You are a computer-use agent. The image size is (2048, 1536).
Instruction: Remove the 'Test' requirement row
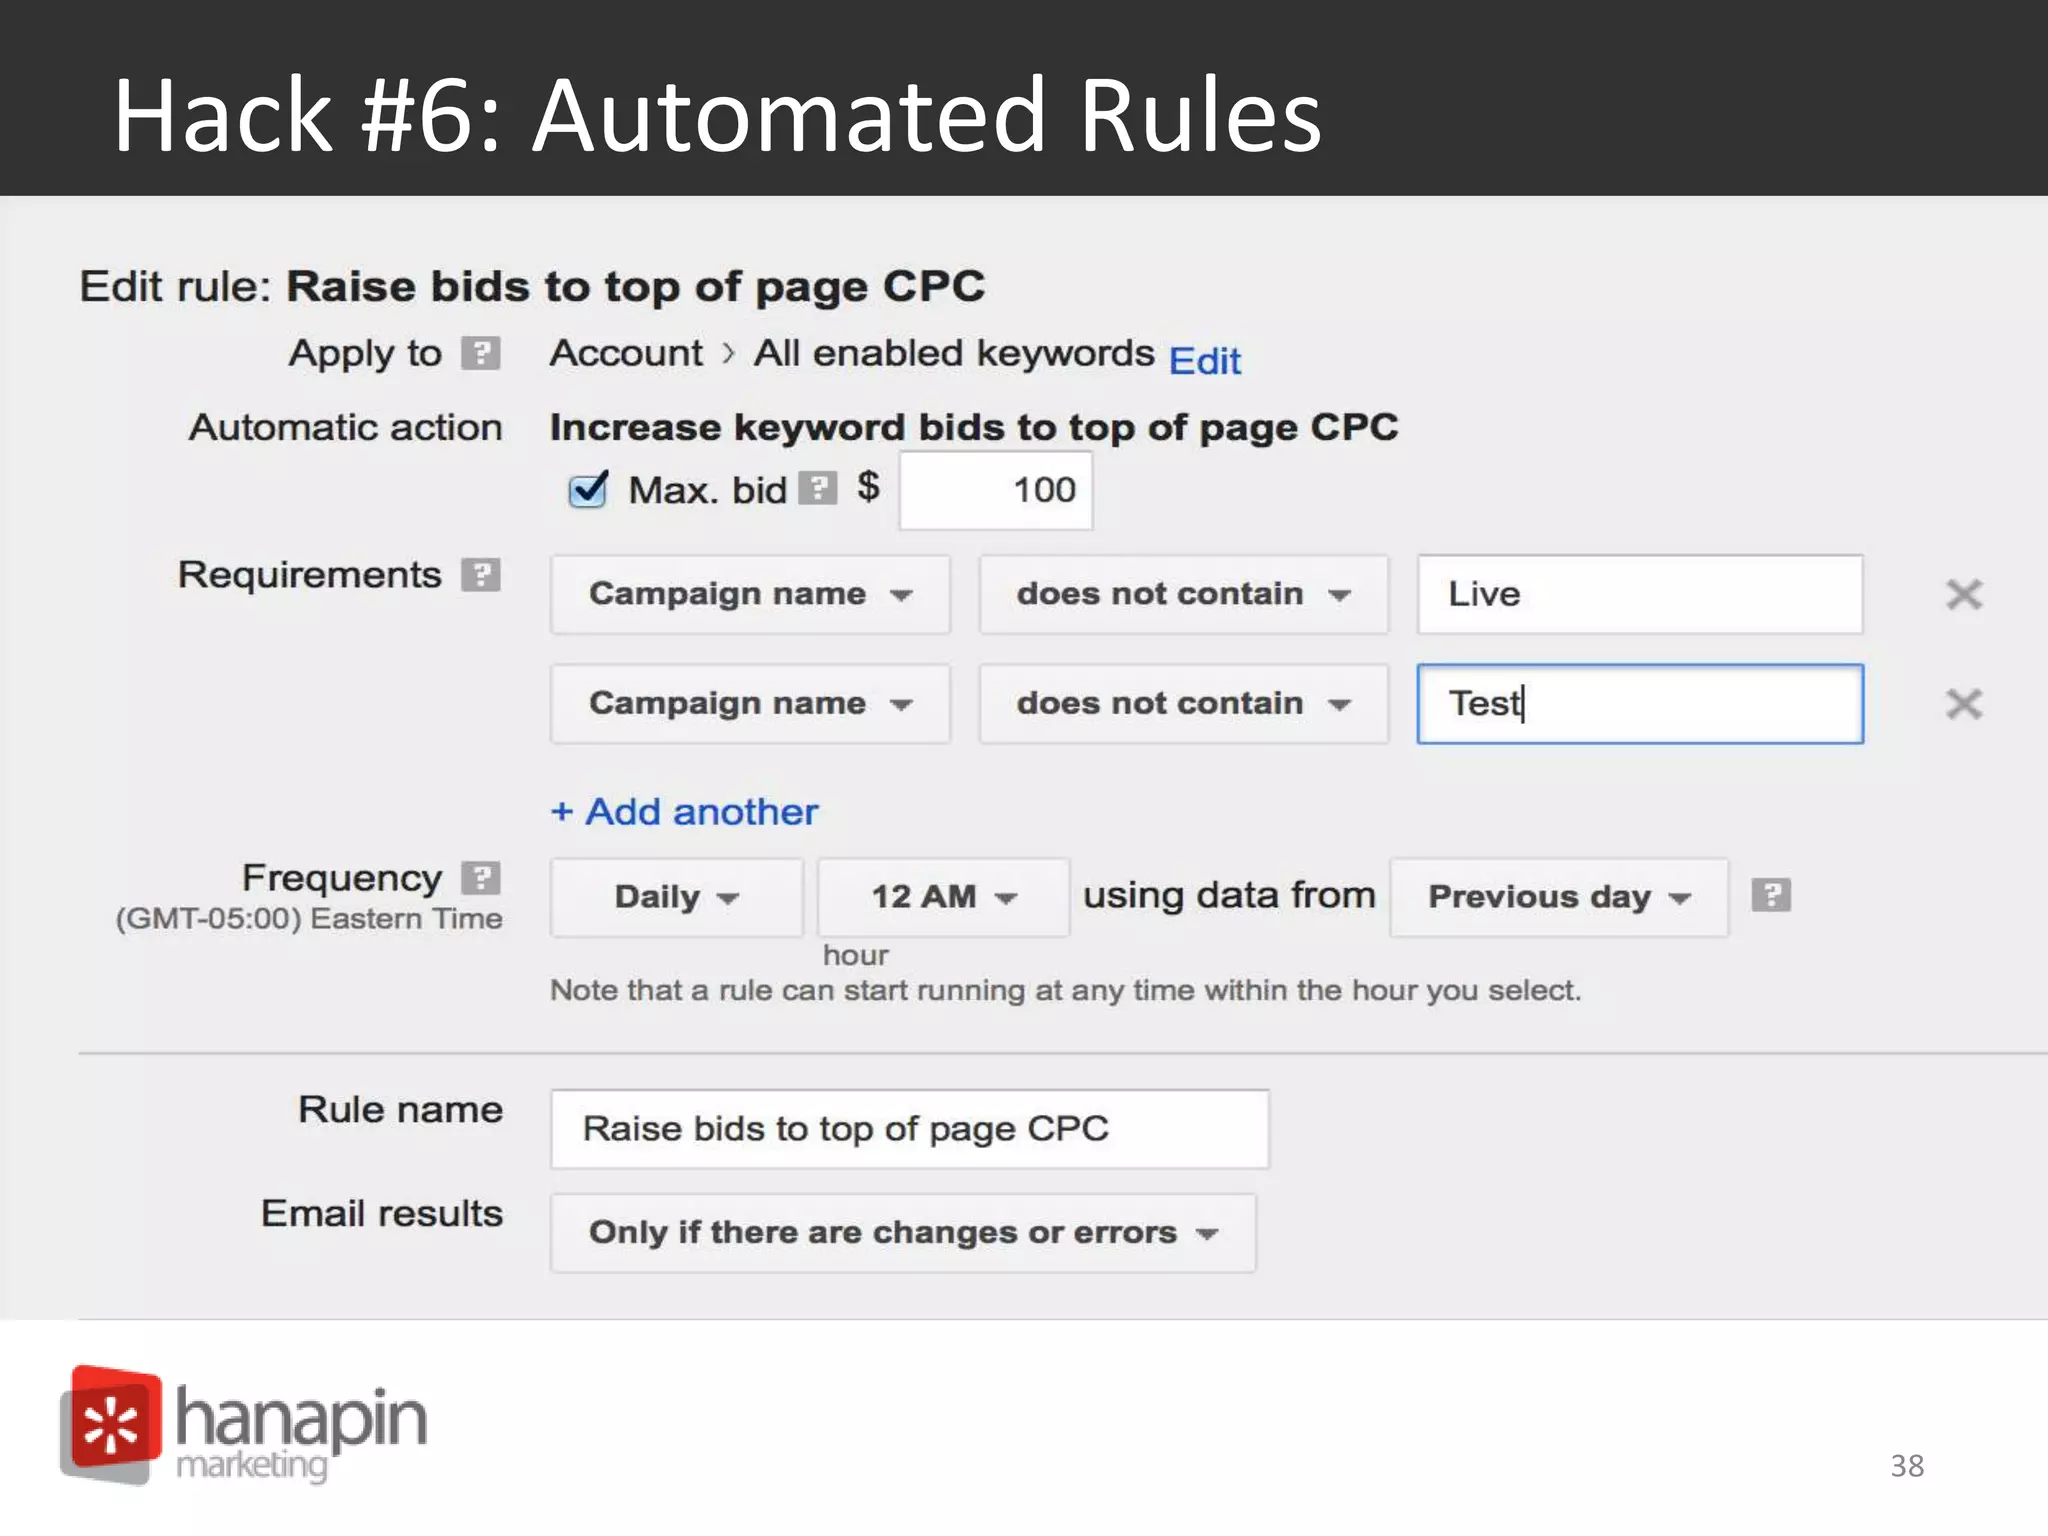coord(1964,704)
